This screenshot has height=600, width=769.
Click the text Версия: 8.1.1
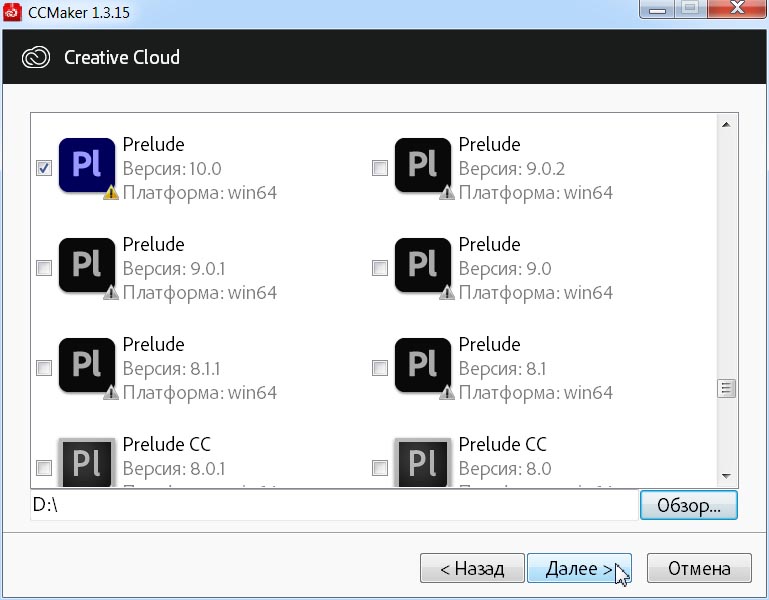[x=172, y=368]
